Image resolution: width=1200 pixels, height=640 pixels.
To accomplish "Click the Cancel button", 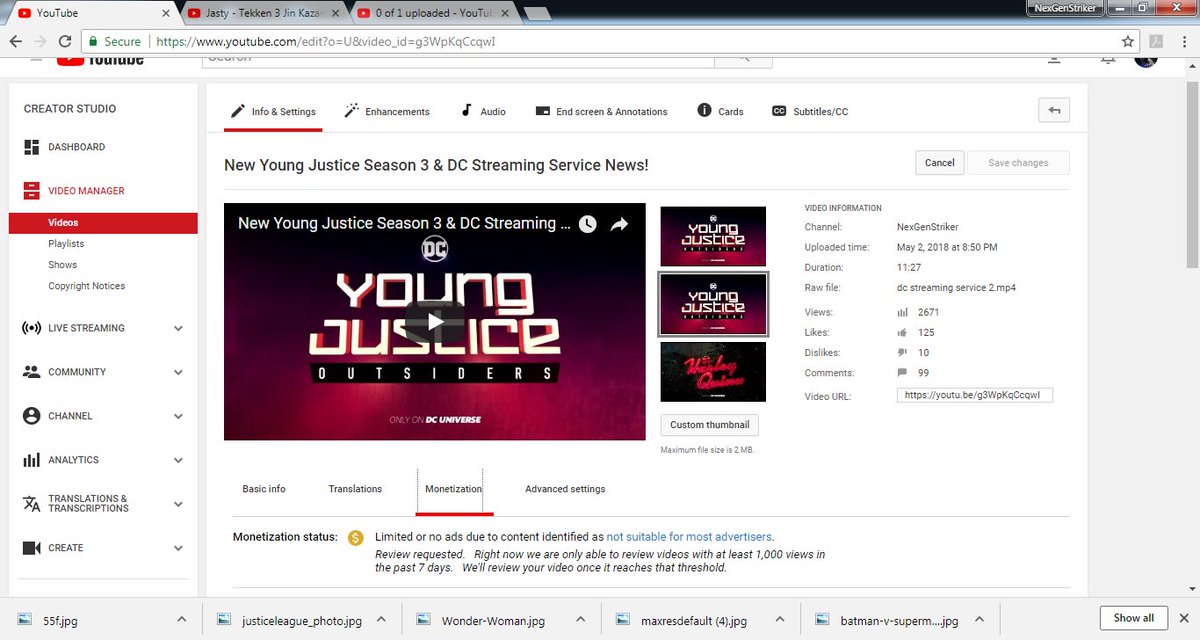I will (940, 163).
